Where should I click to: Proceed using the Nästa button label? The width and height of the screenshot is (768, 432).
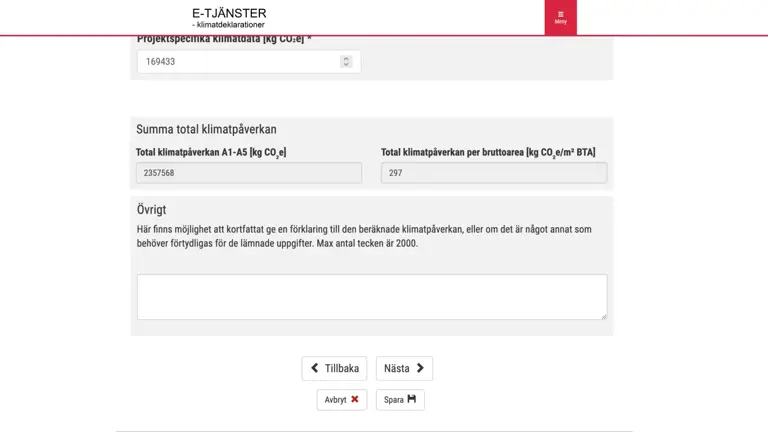coord(397,368)
